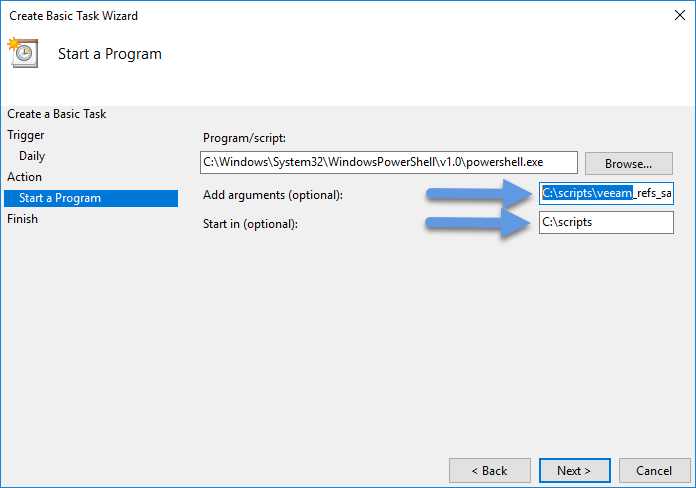Image resolution: width=696 pixels, height=488 pixels.
Task: Jump to the Finish step
Action: [23, 219]
